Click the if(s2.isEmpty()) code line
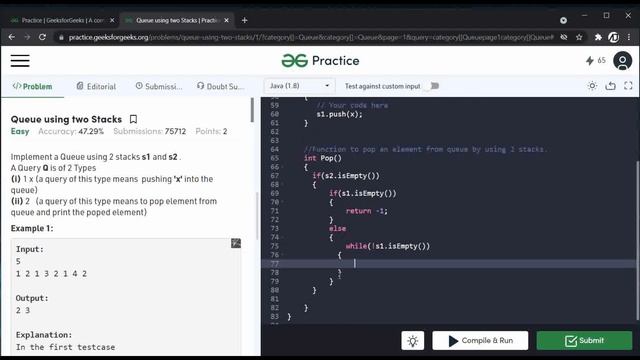640x360 pixels. [x=346, y=176]
